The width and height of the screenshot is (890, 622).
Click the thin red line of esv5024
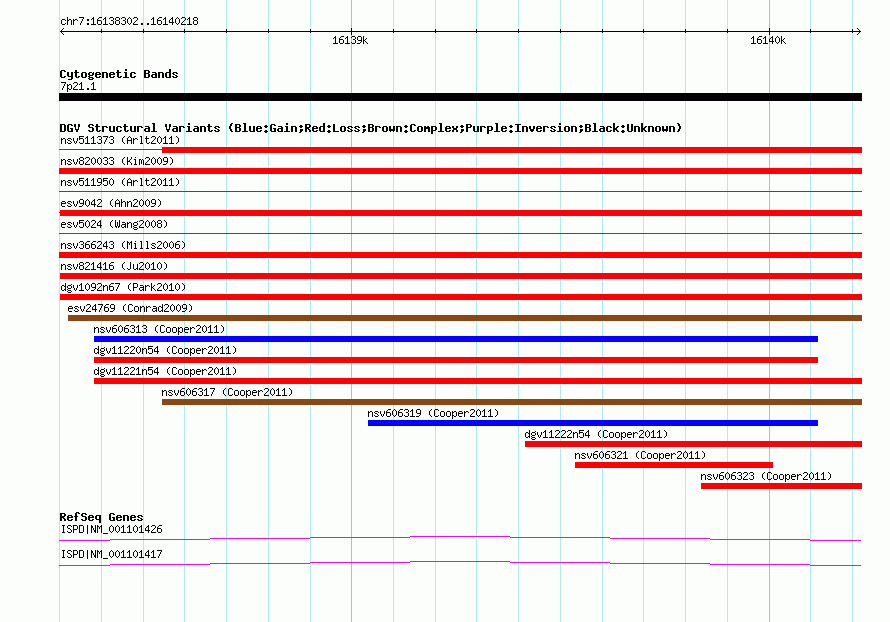tap(460, 234)
